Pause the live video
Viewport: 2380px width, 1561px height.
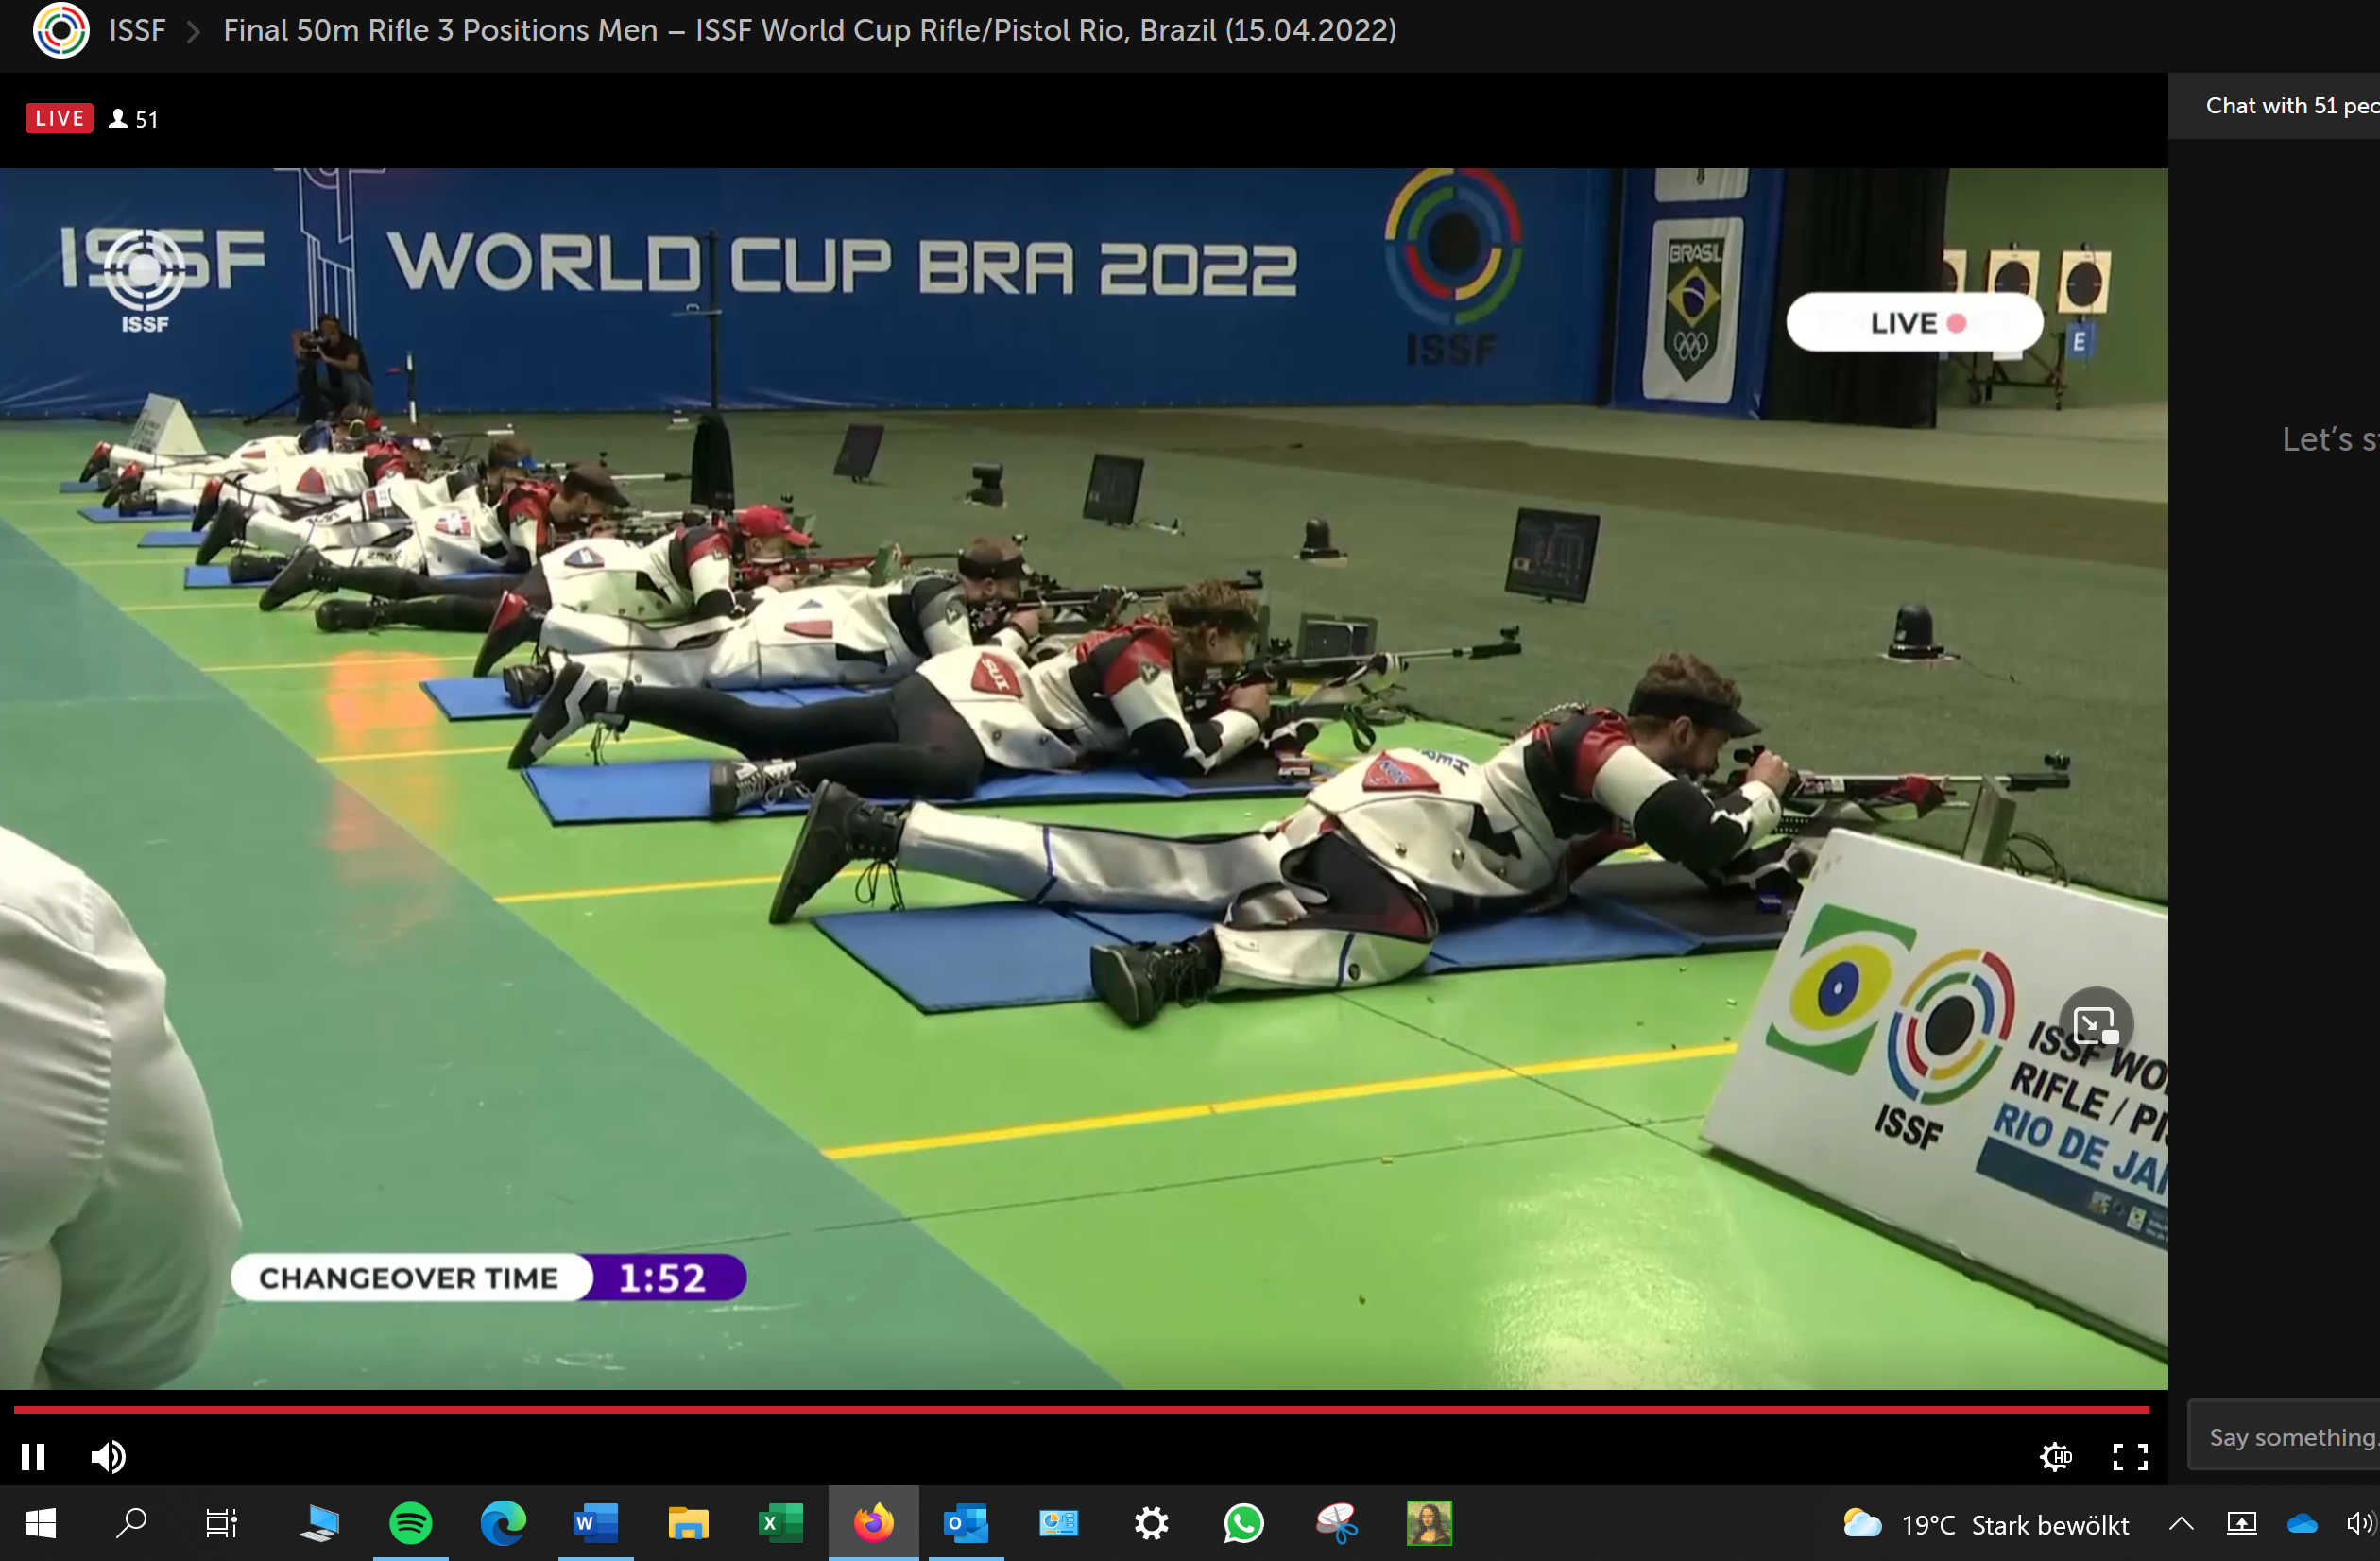point(33,1456)
